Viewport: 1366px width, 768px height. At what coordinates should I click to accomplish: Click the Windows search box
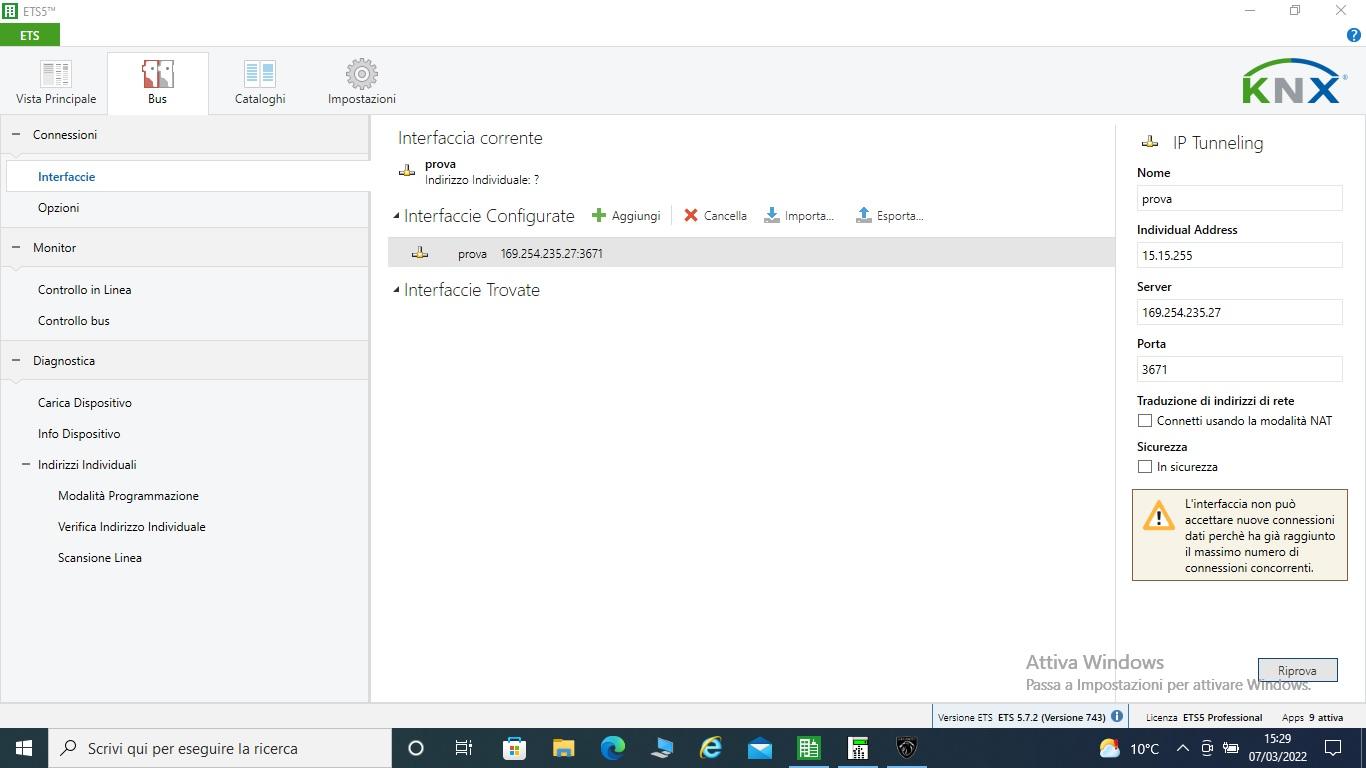point(220,748)
